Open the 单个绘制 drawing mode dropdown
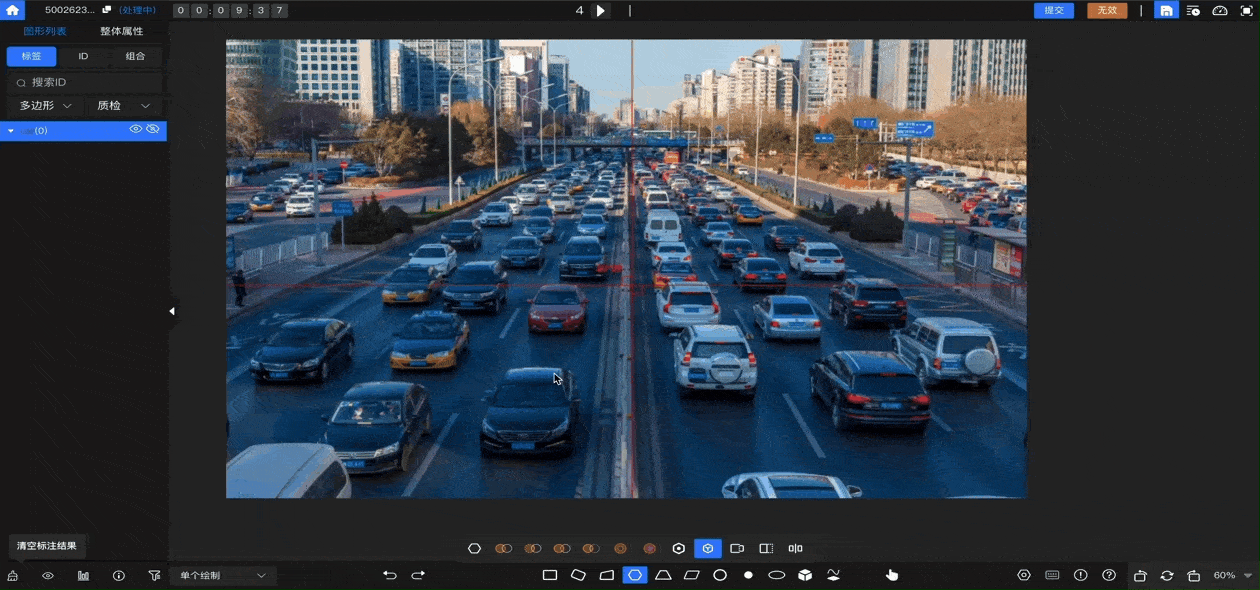Screen dimensions: 1260x590 [222, 576]
